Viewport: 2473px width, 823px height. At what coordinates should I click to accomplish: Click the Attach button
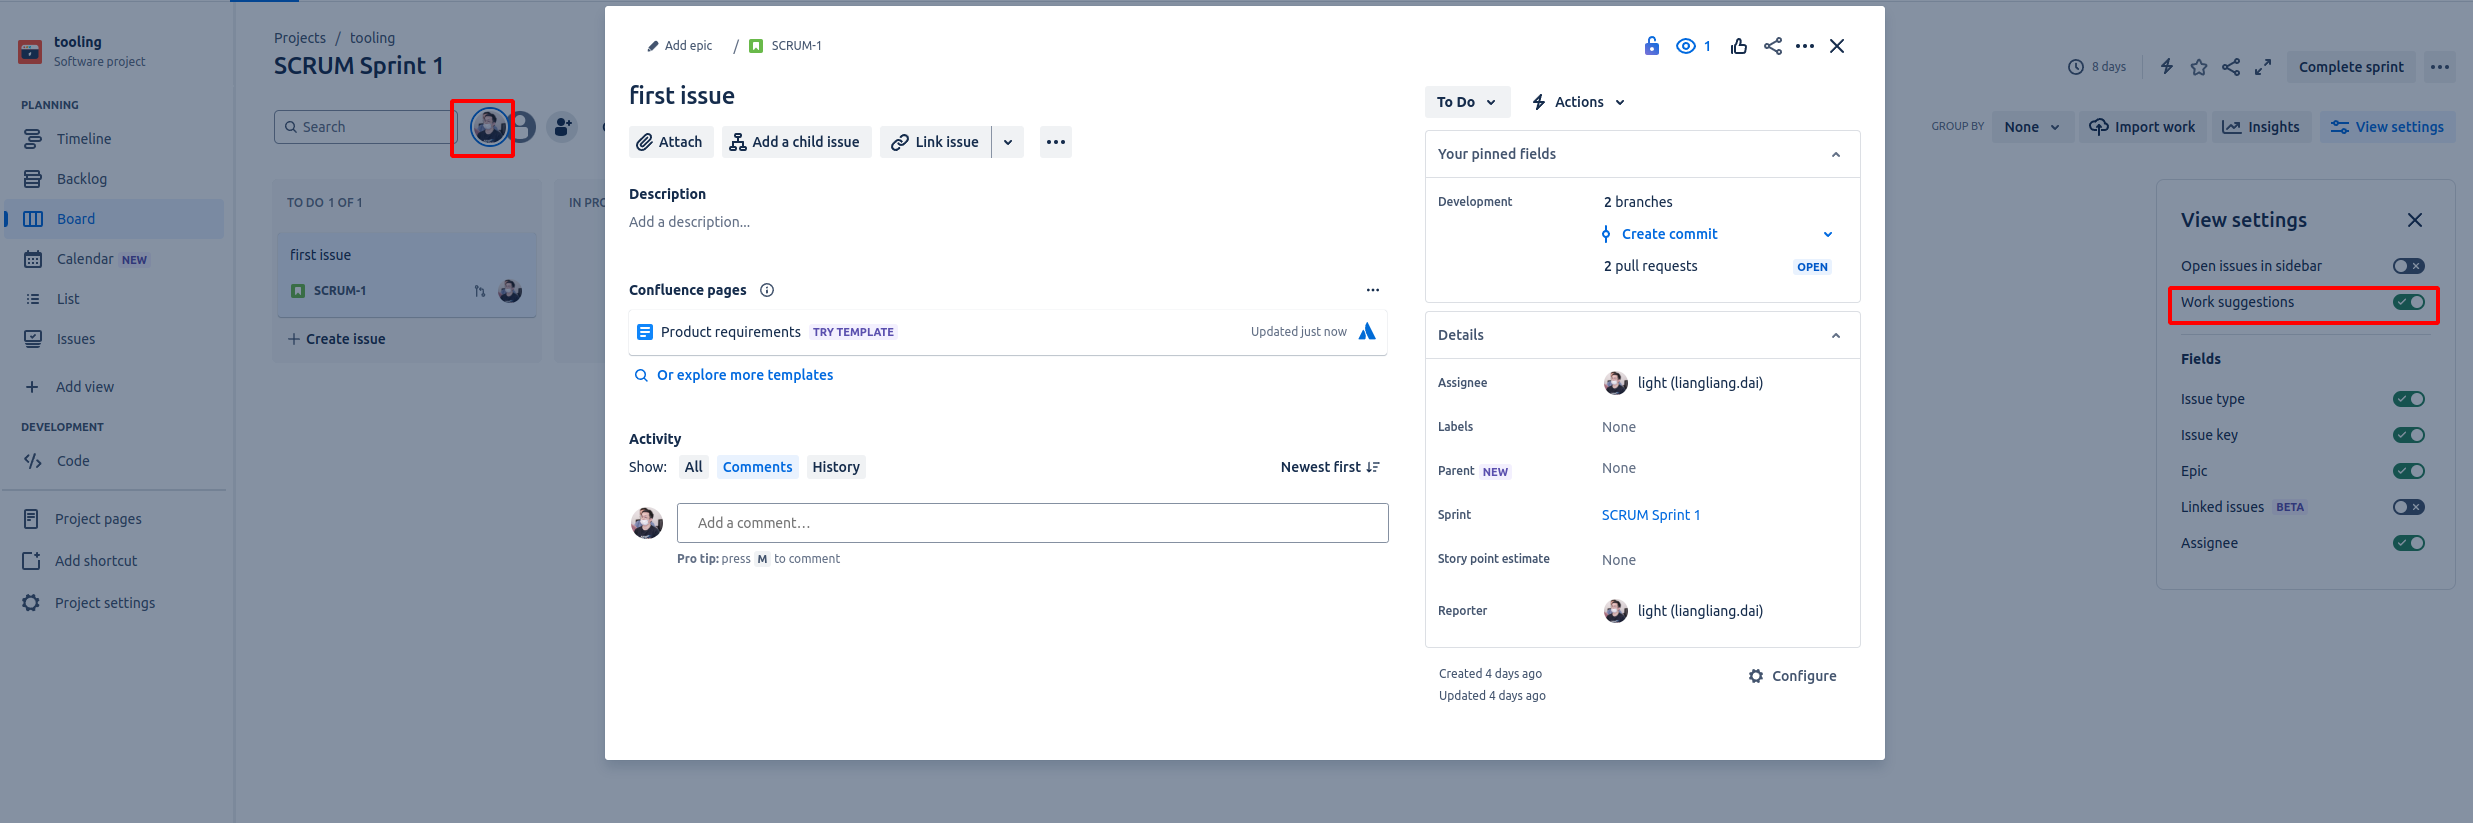coord(671,142)
